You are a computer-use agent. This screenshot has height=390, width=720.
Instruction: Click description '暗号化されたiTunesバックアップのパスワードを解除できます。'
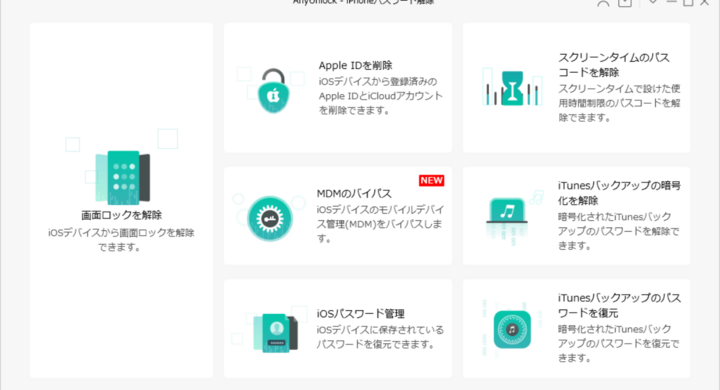619,231
